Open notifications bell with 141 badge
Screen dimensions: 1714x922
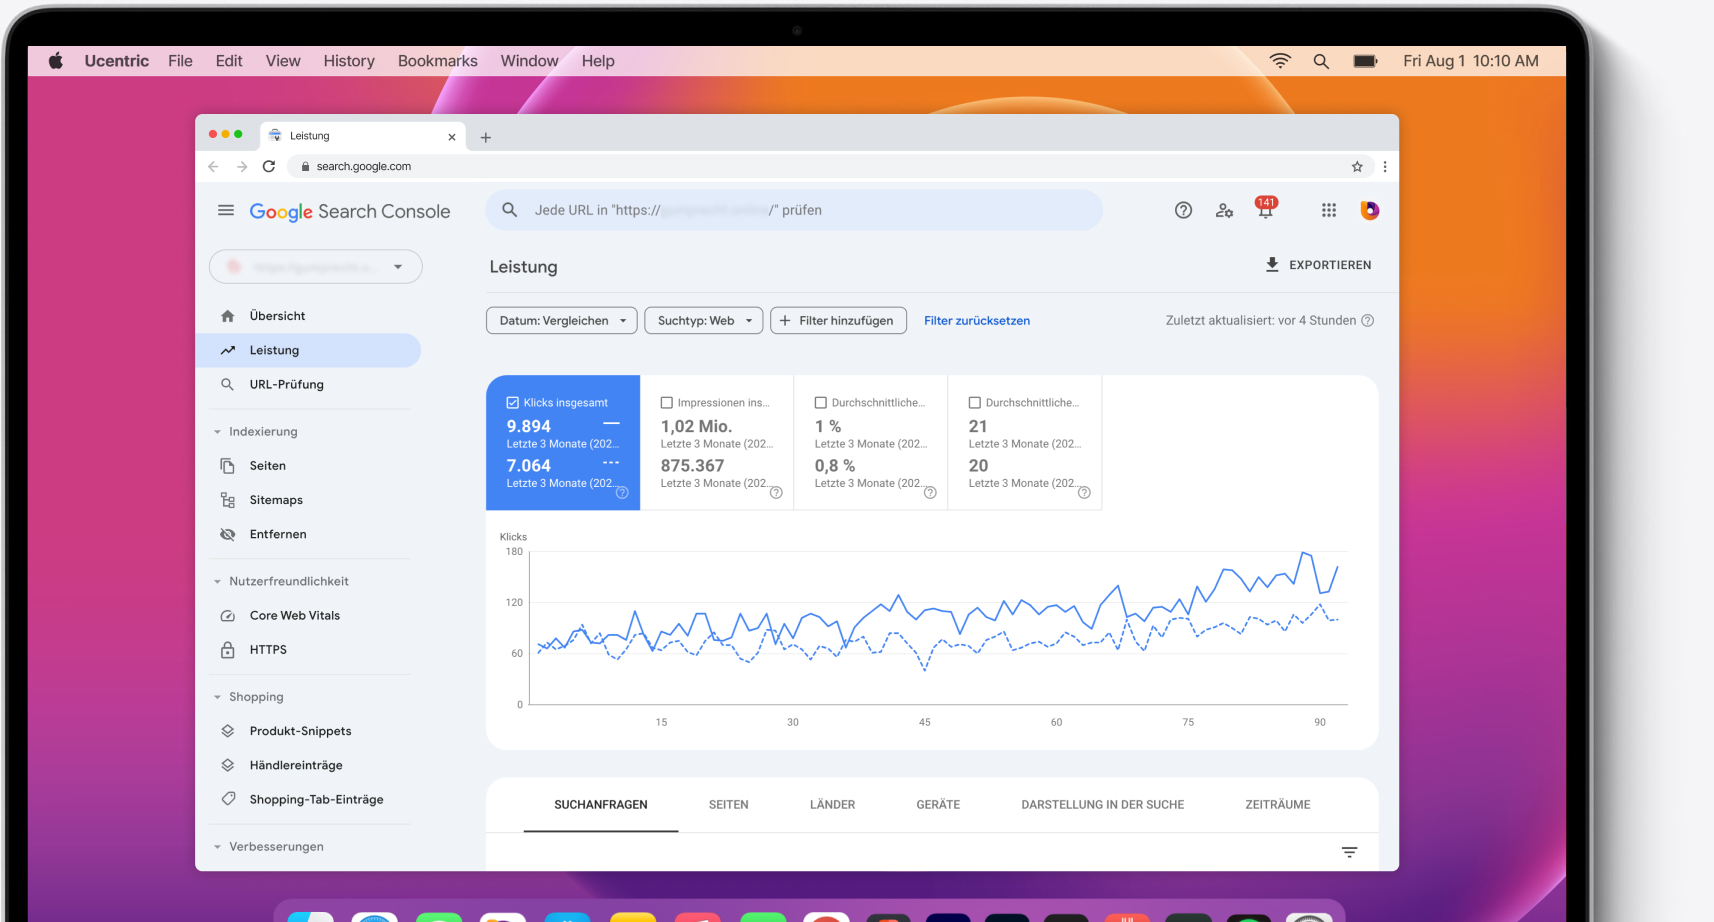1266,208
